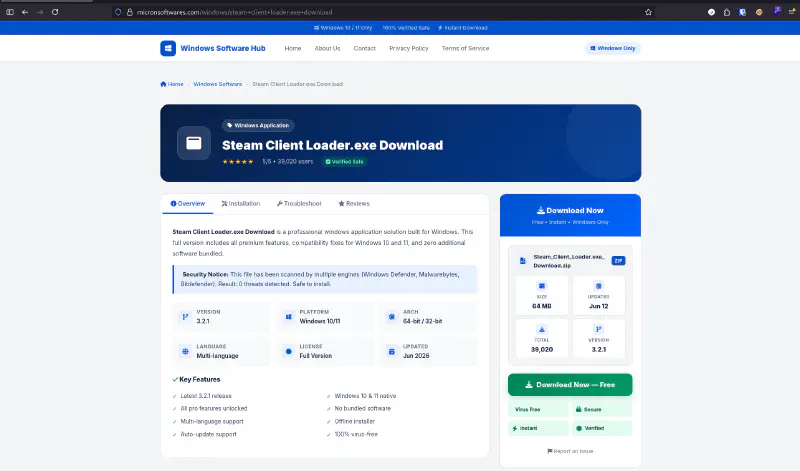Go back with the browser back arrow

24,12
